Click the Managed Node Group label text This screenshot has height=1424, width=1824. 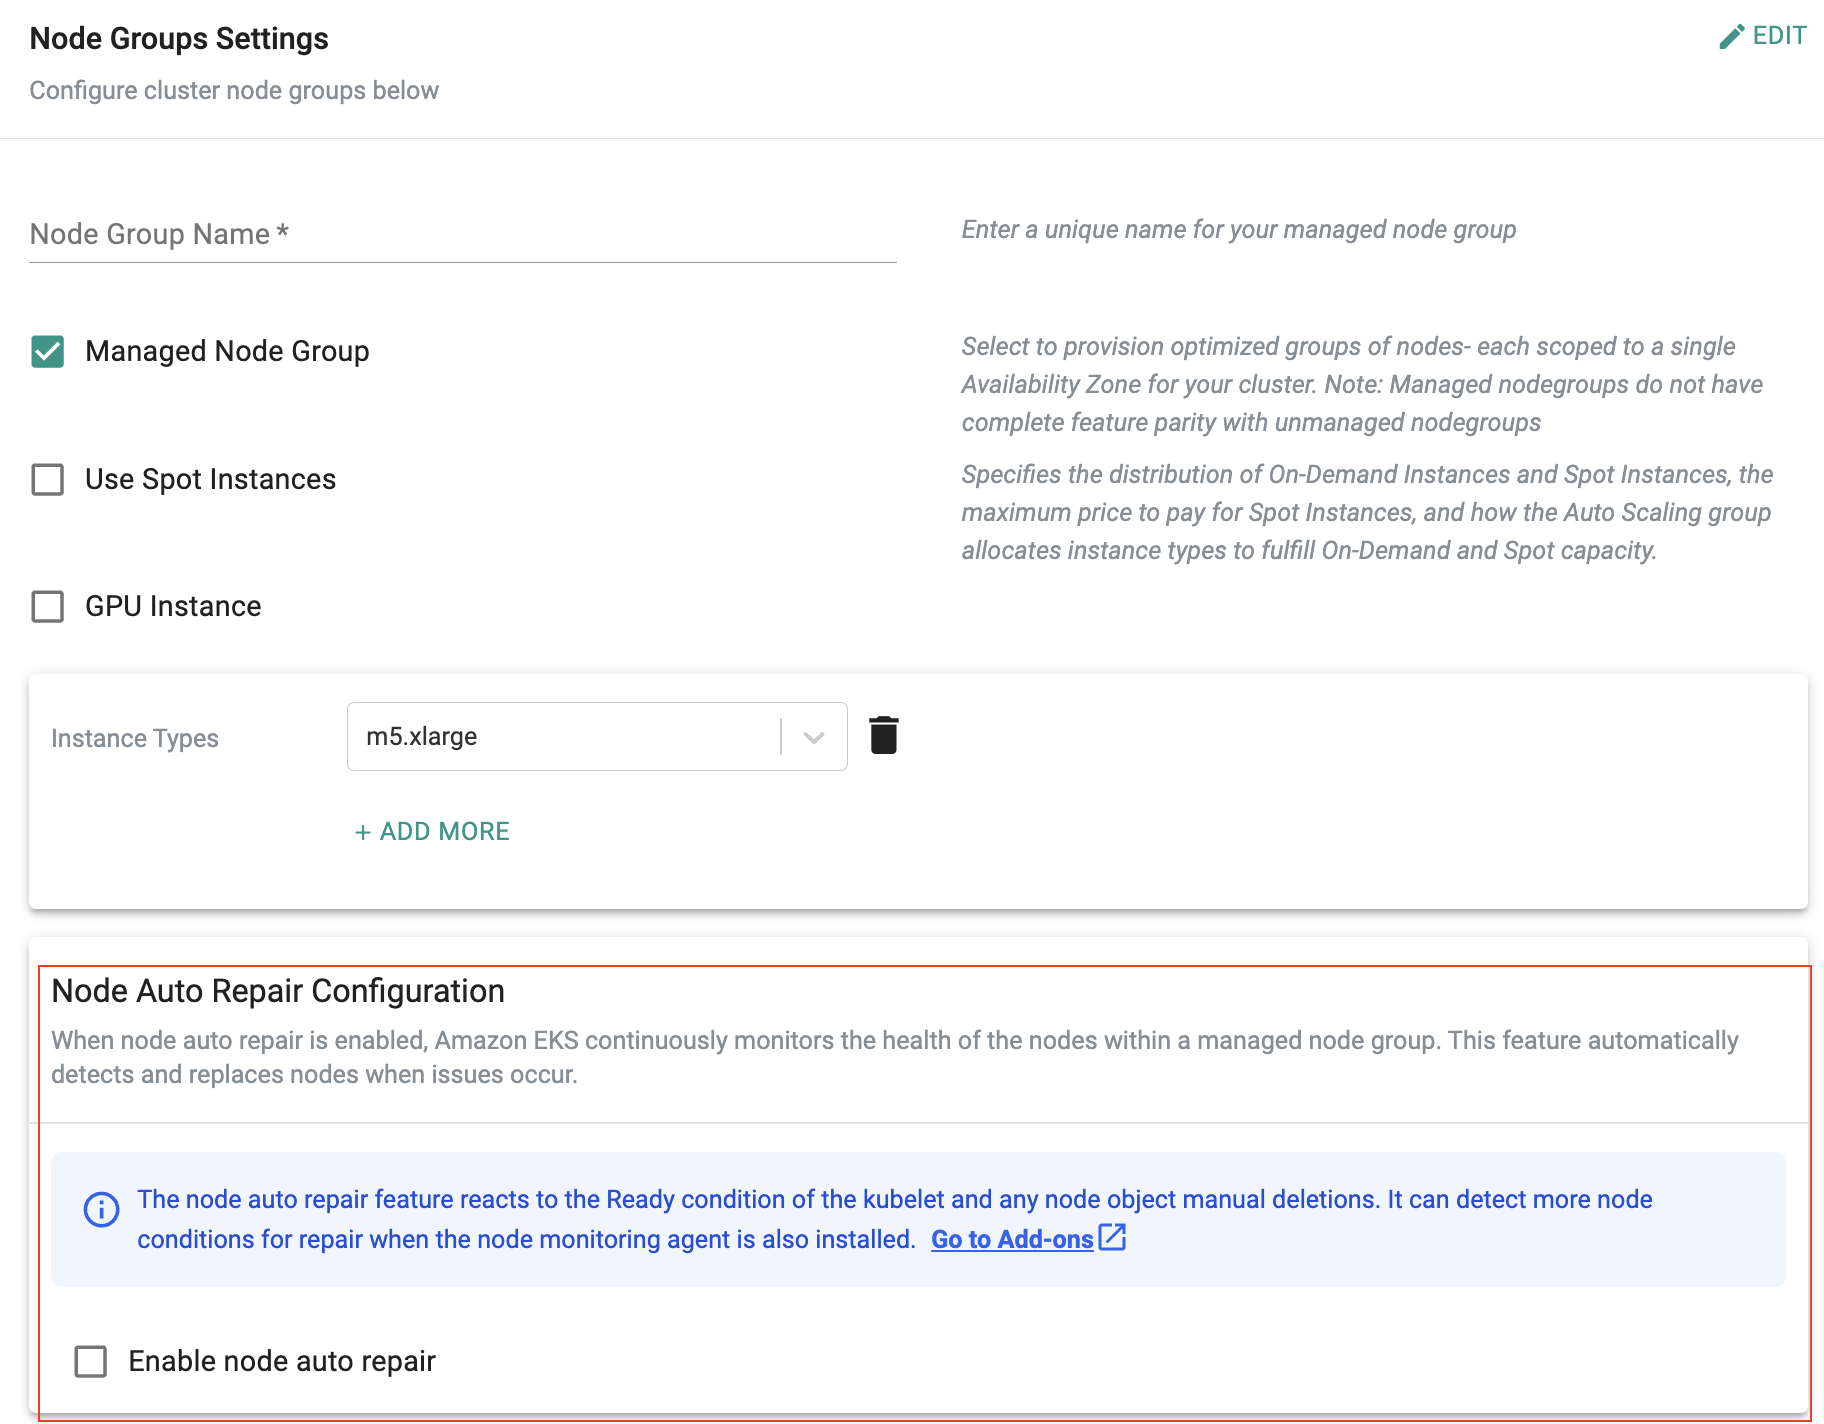tap(227, 352)
